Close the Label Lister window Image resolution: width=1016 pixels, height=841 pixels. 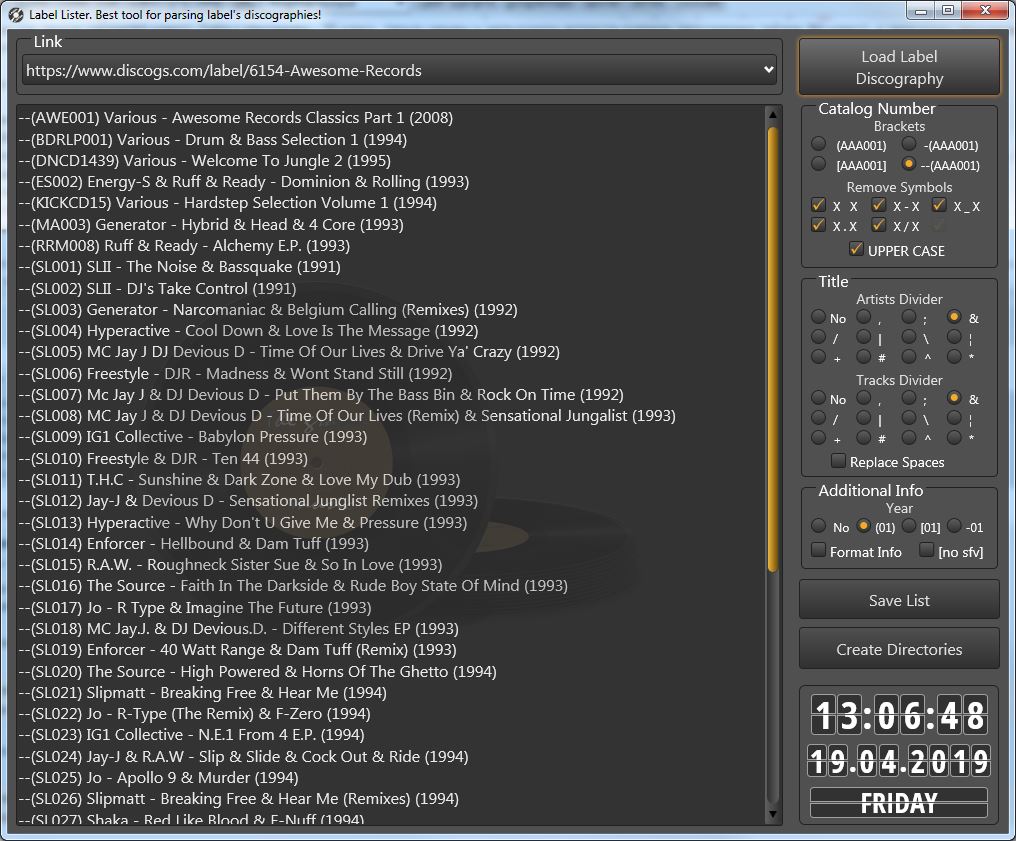pyautogui.click(x=985, y=11)
